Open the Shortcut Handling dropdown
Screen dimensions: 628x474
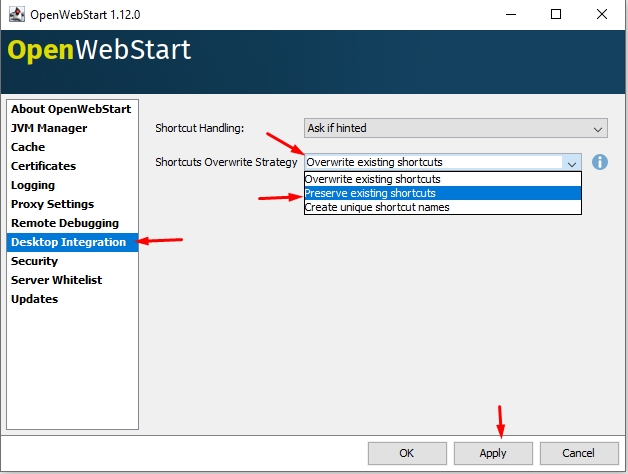coord(456,128)
